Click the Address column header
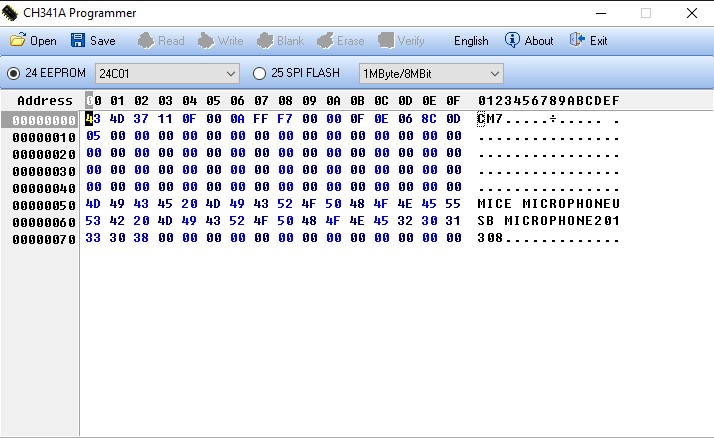The image size is (714, 438). point(45,101)
